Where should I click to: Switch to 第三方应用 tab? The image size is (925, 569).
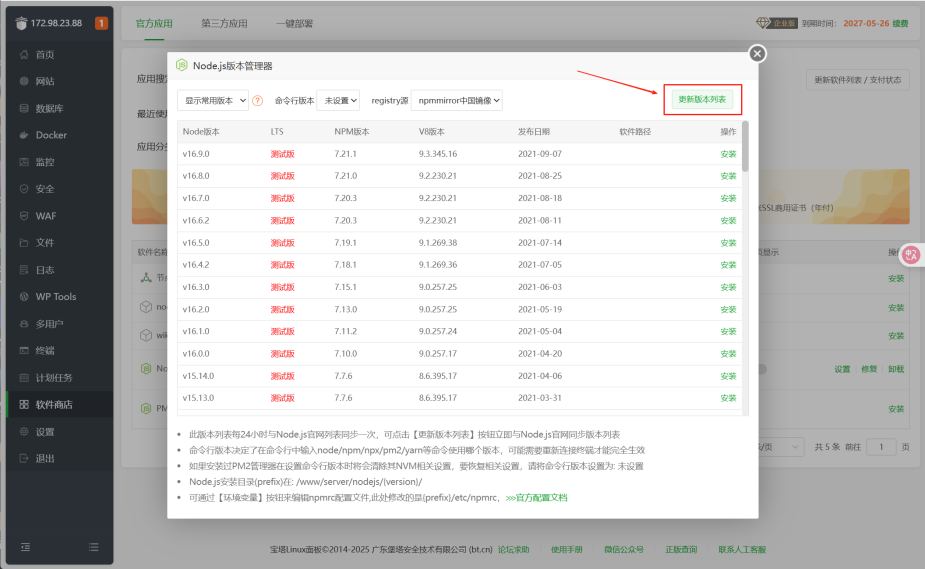(224, 24)
